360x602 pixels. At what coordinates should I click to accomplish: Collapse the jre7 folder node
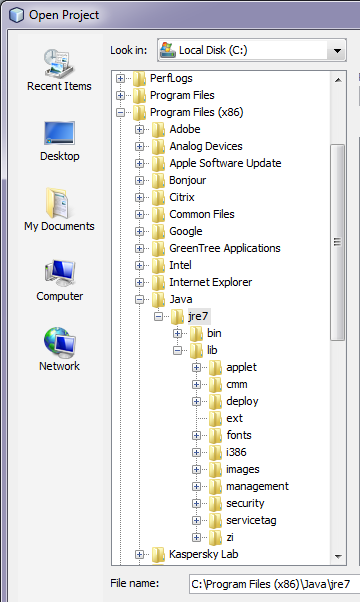coord(158,317)
